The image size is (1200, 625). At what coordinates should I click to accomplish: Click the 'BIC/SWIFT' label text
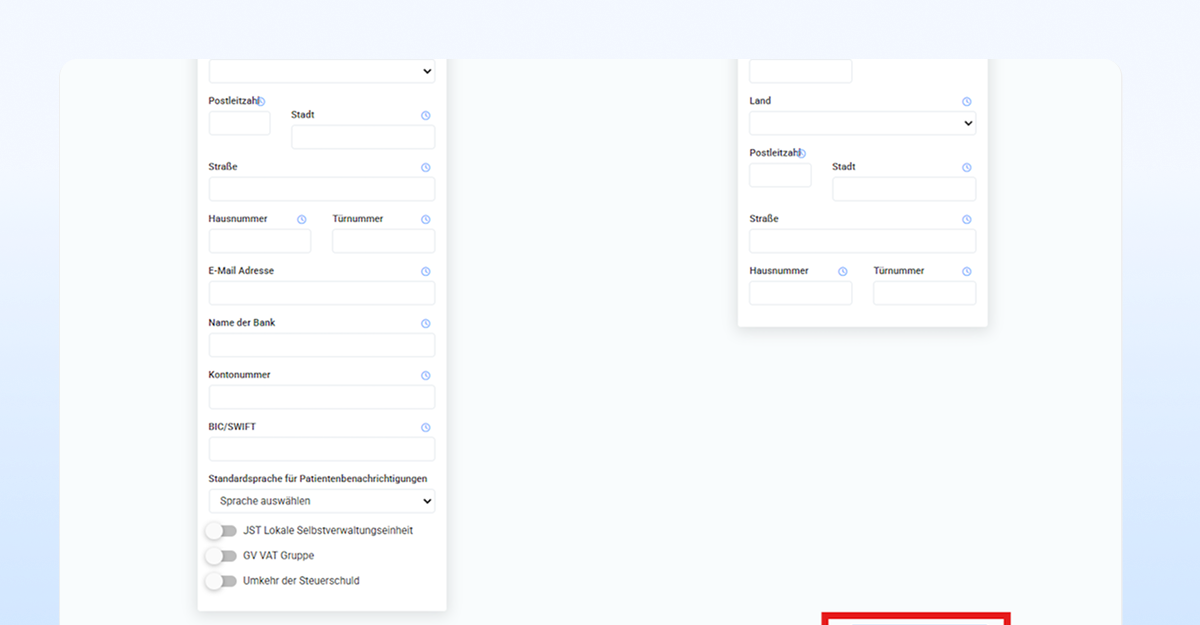click(232, 427)
